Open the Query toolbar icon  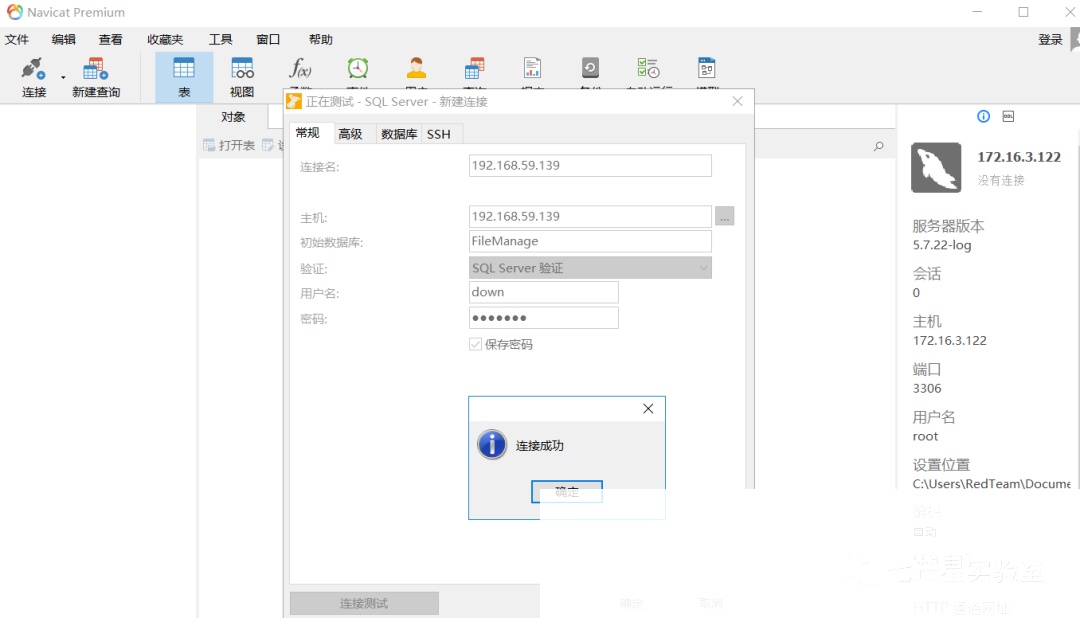[474, 69]
